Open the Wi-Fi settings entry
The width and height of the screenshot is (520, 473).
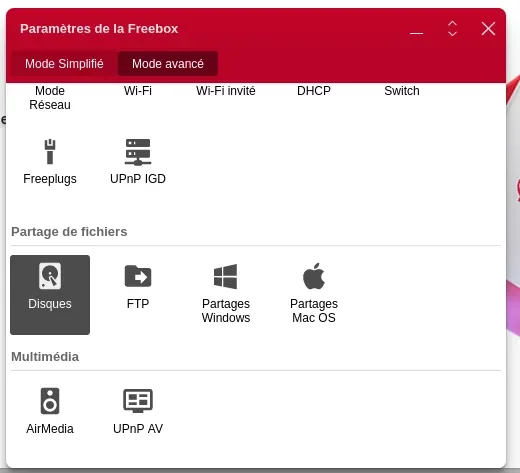(x=138, y=91)
